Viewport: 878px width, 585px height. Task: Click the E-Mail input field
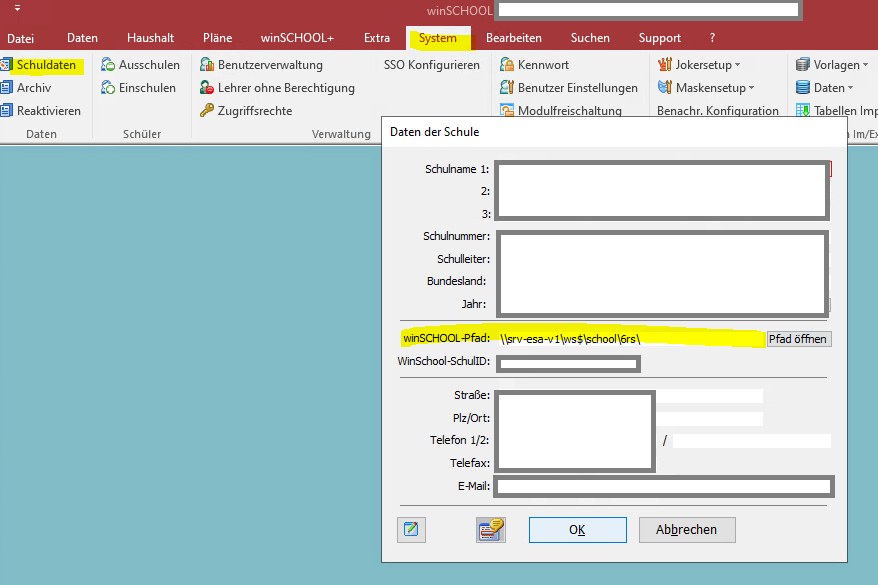coord(664,486)
